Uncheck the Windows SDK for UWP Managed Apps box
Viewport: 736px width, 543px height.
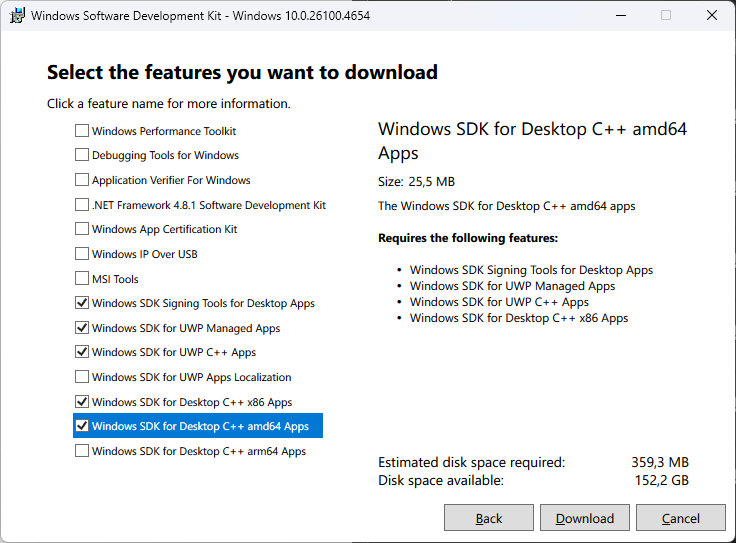pyautogui.click(x=82, y=328)
